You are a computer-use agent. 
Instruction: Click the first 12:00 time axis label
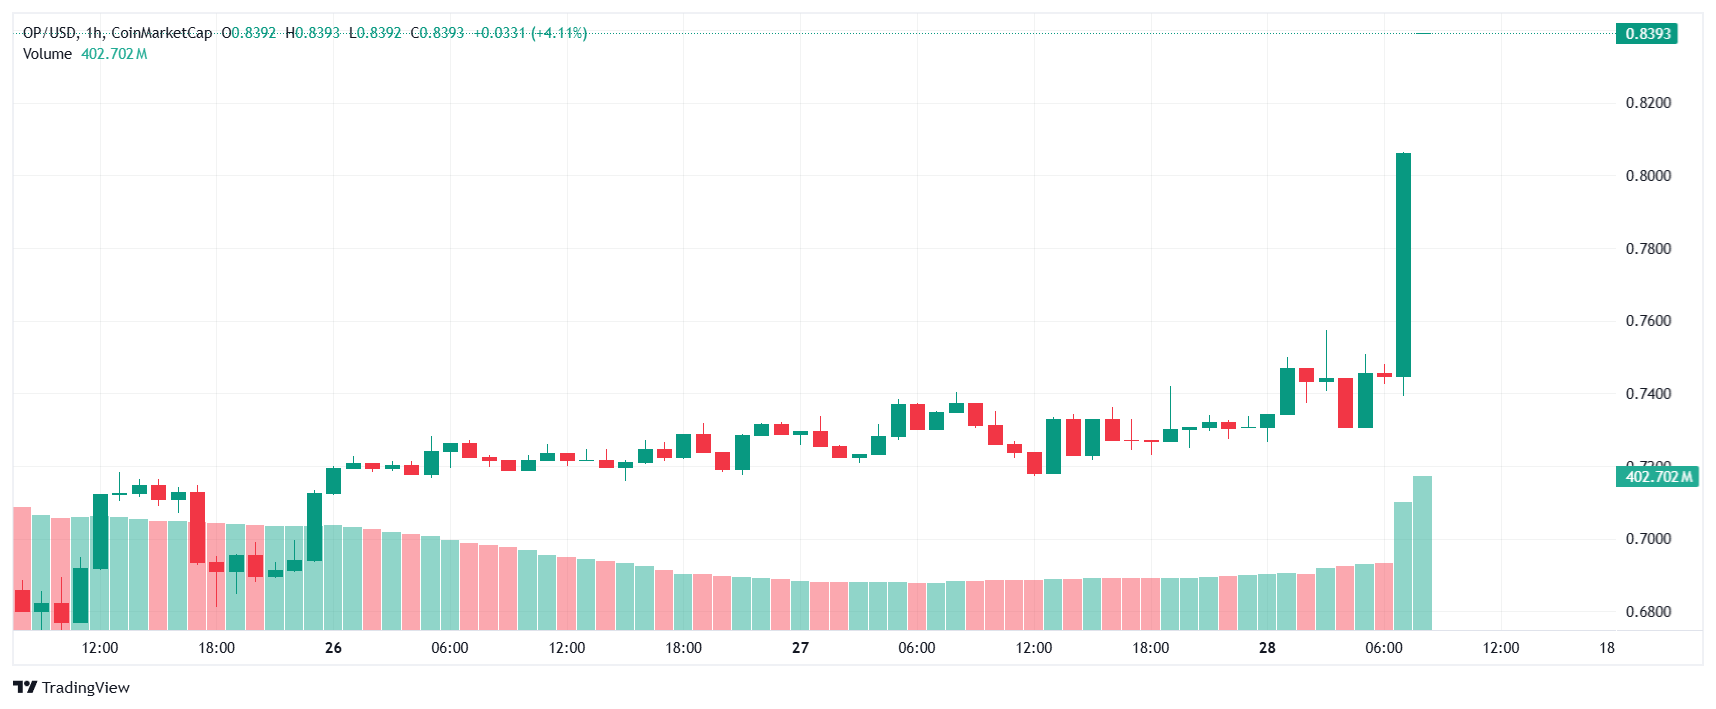(x=100, y=648)
